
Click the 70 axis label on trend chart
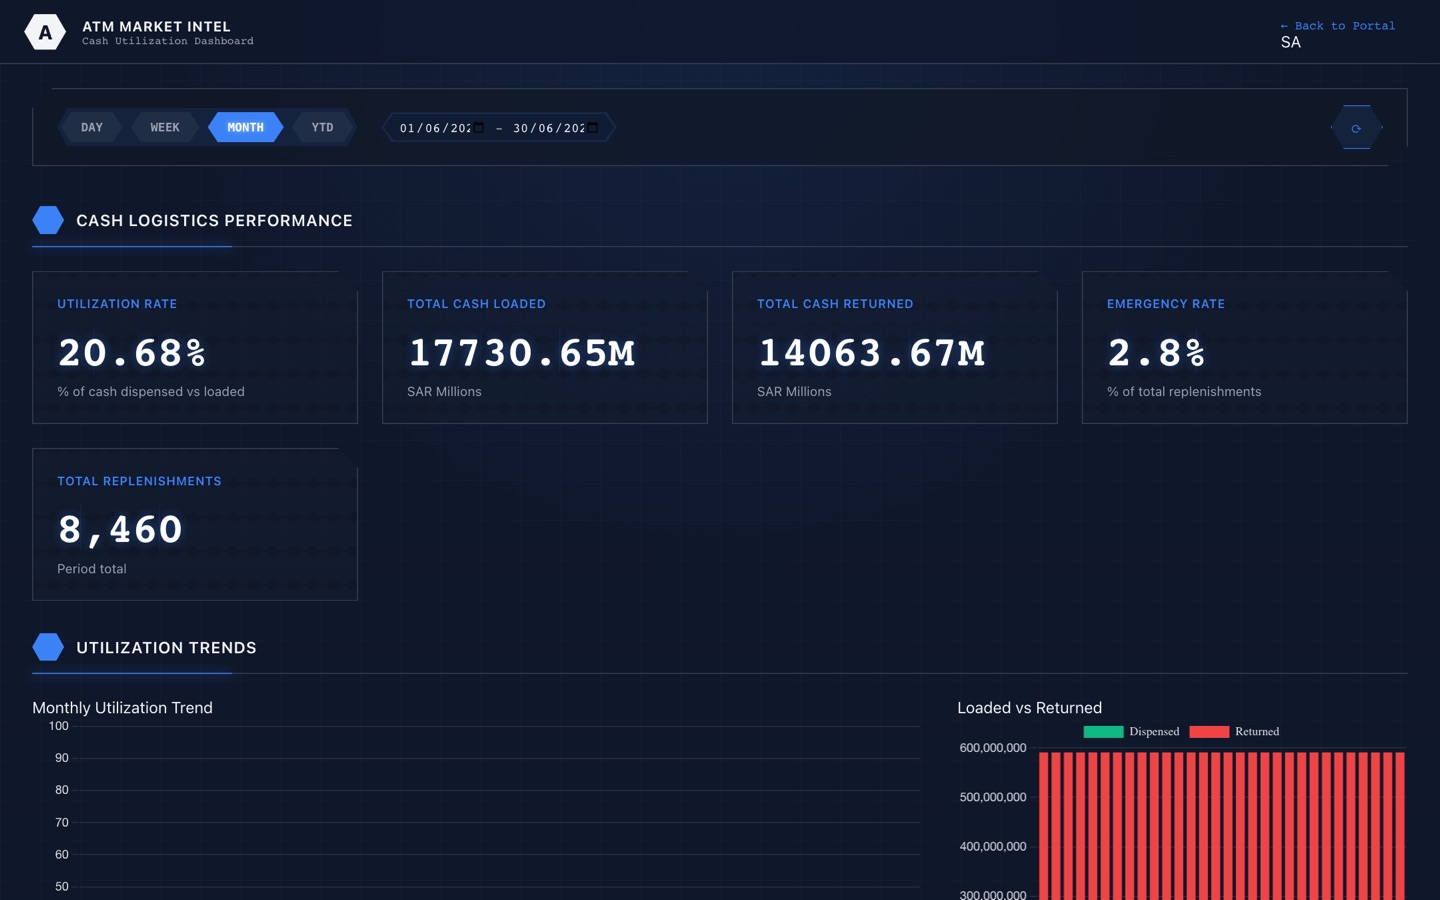click(62, 822)
